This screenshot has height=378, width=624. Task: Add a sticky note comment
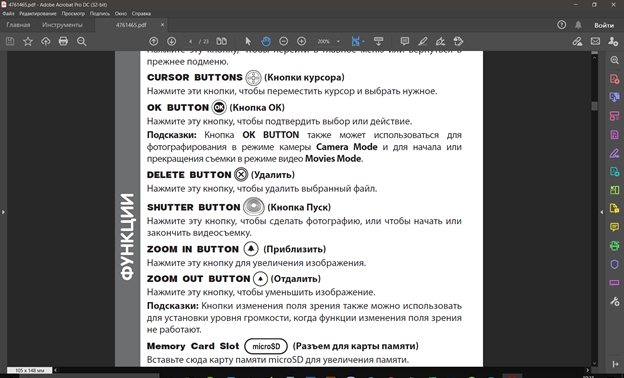[x=405, y=41]
